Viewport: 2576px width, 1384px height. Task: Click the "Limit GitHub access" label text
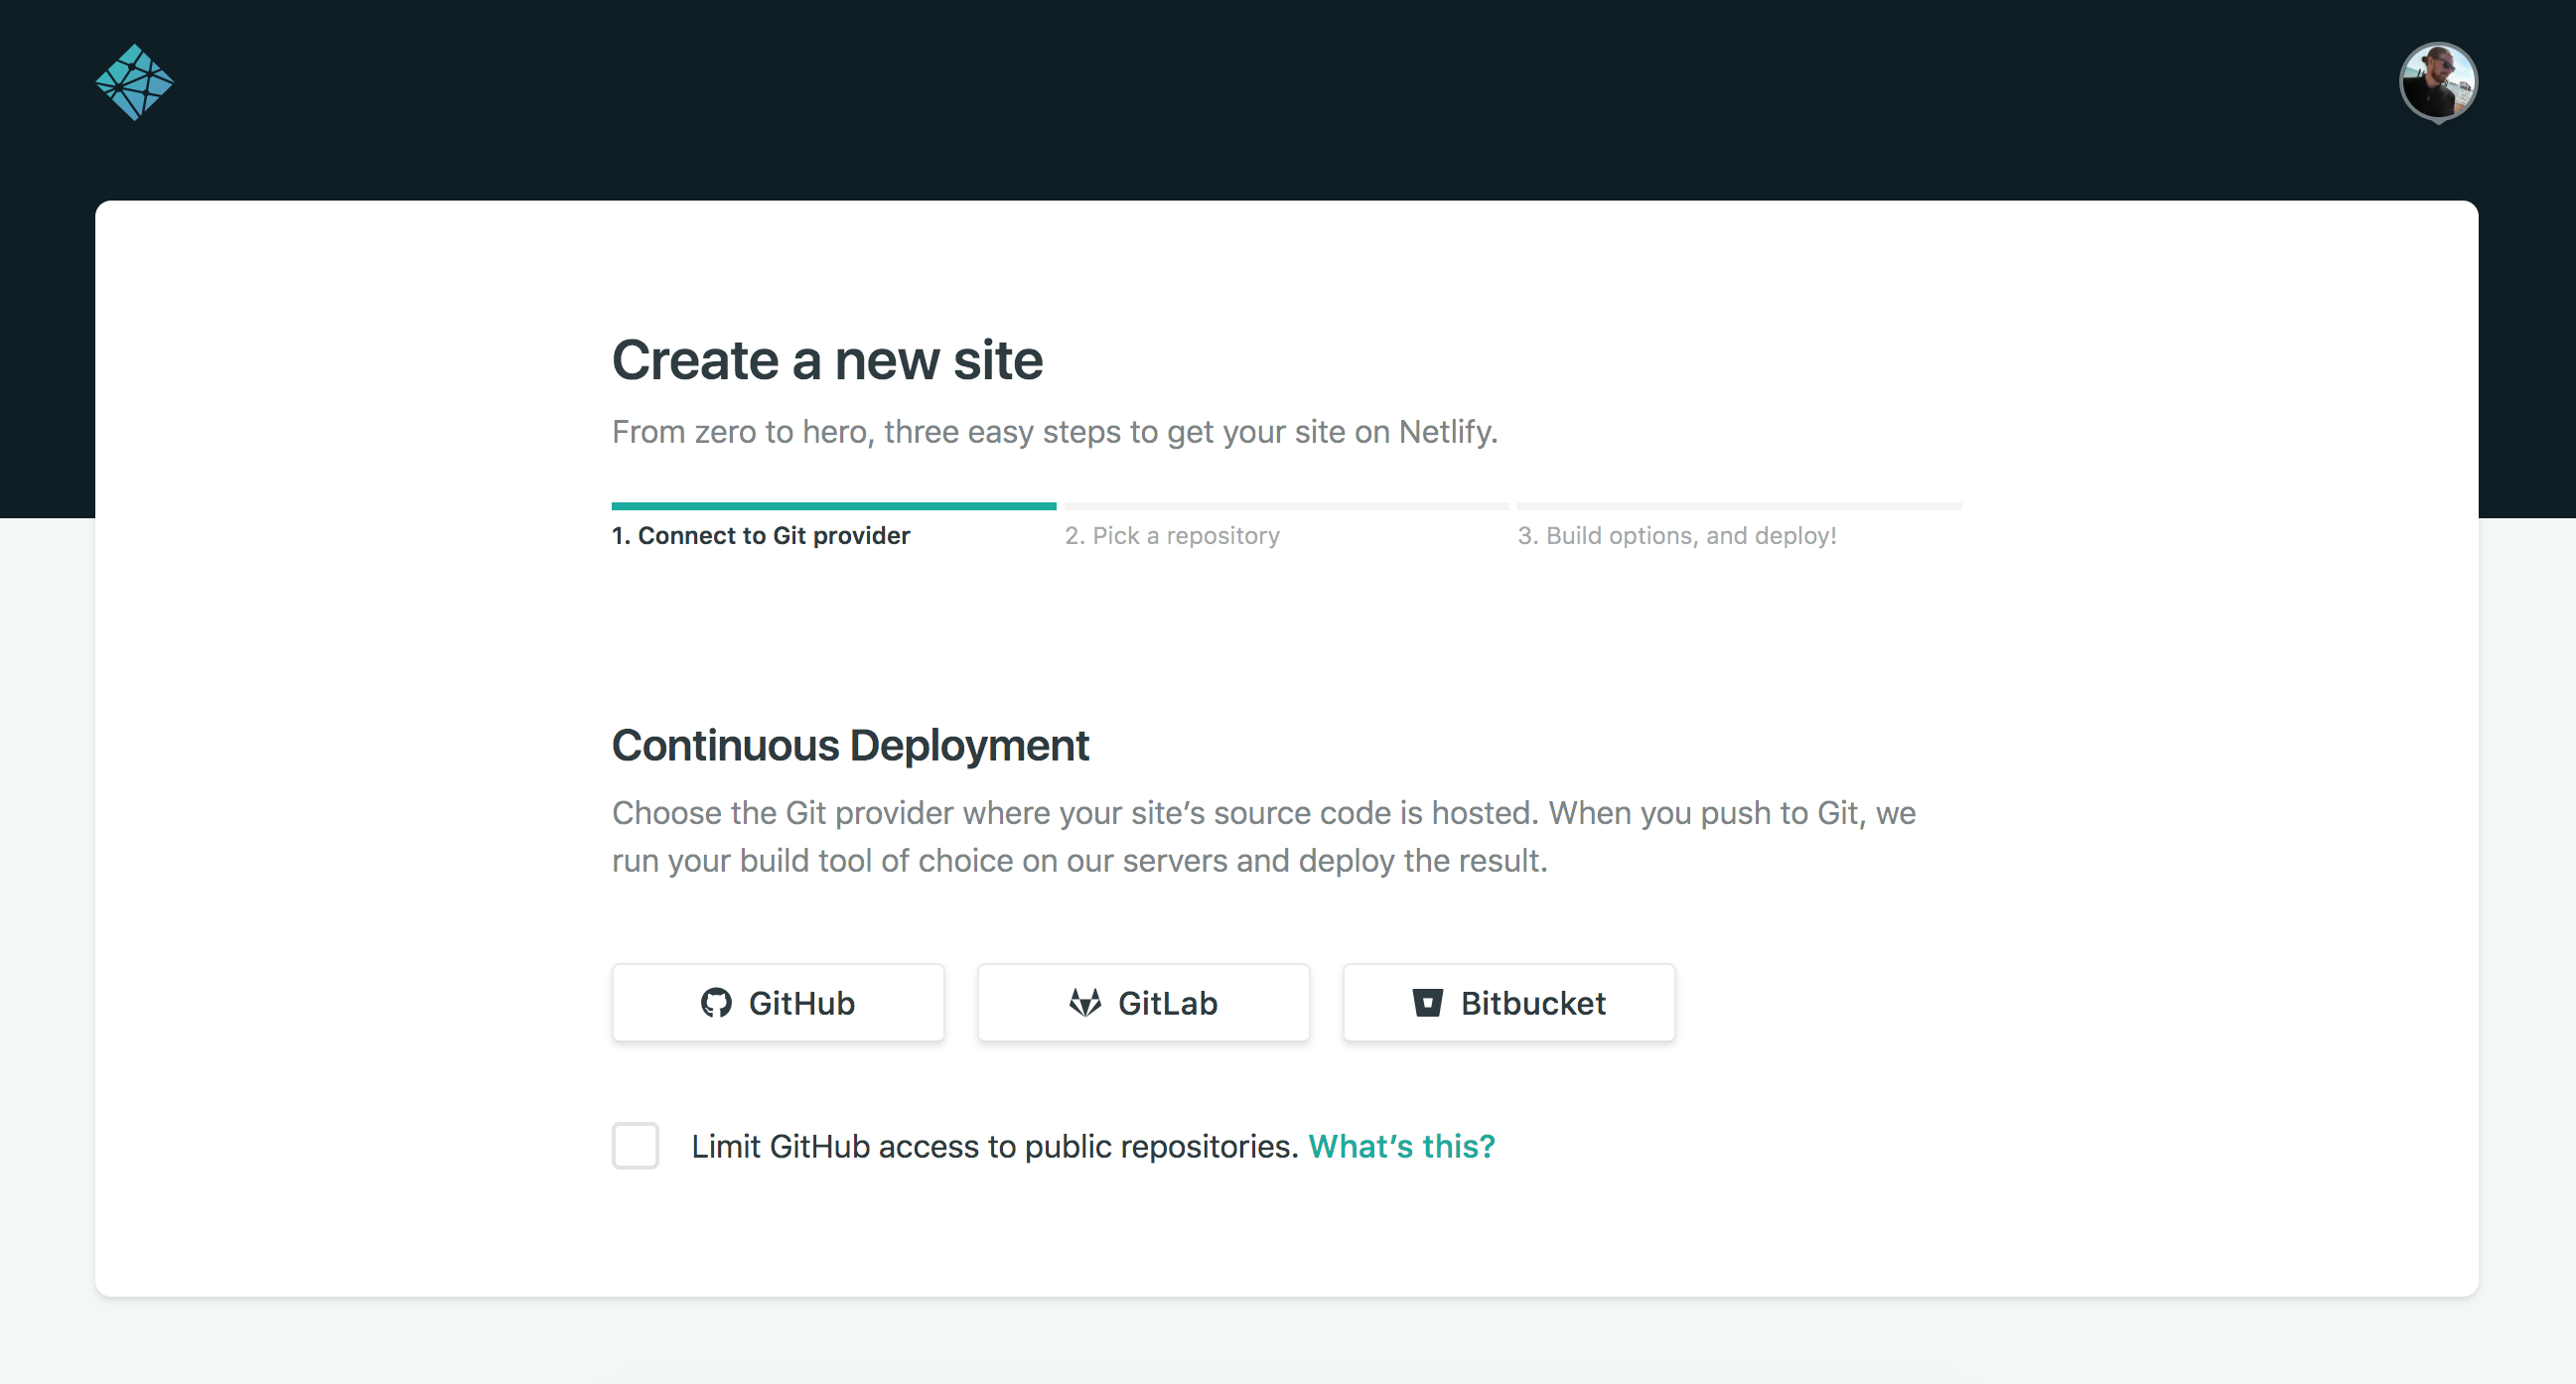(x=994, y=1147)
